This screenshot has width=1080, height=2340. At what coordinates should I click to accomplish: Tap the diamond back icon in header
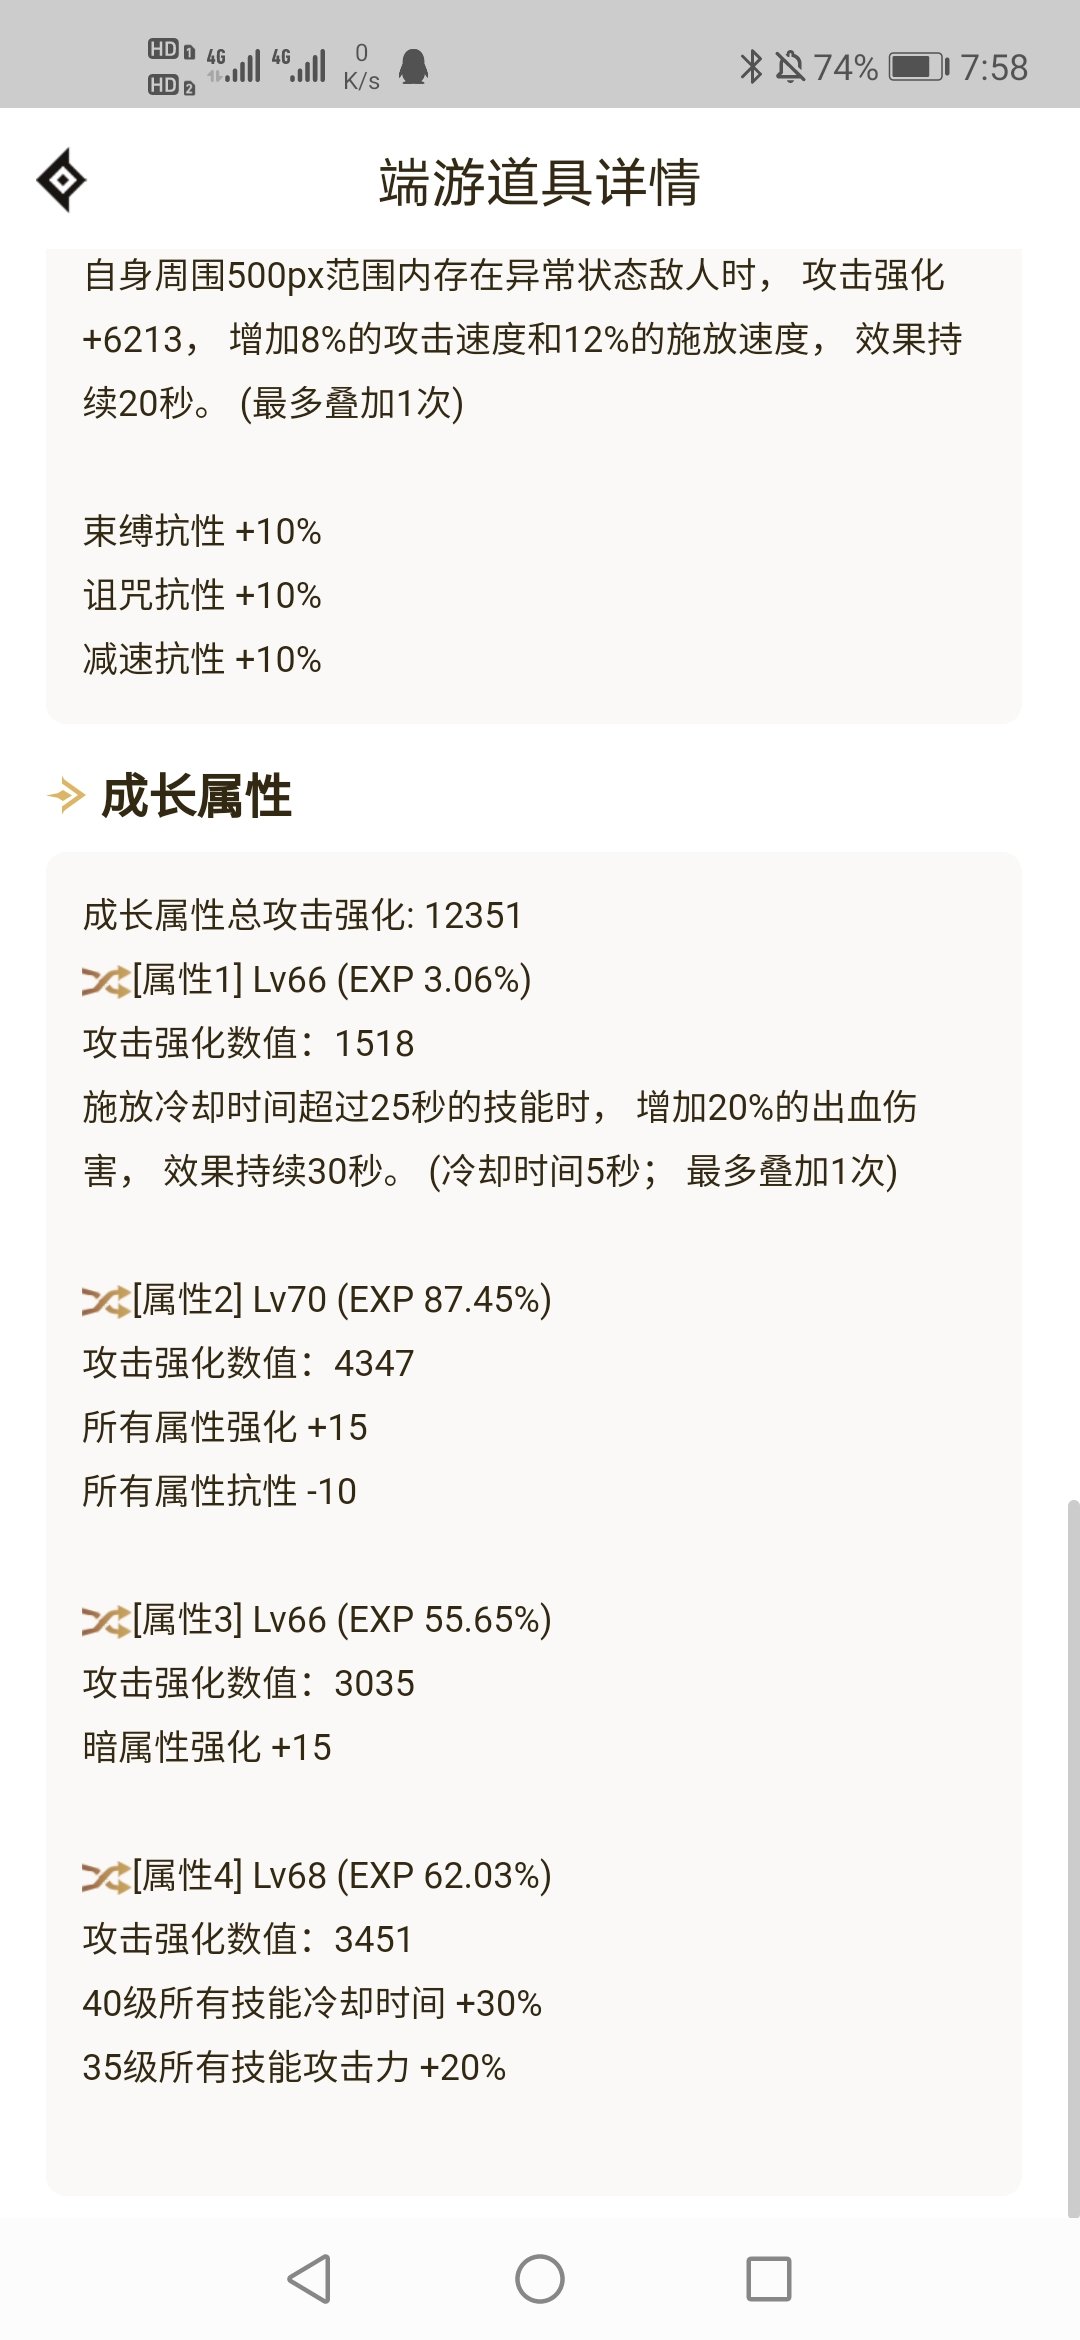[x=62, y=180]
